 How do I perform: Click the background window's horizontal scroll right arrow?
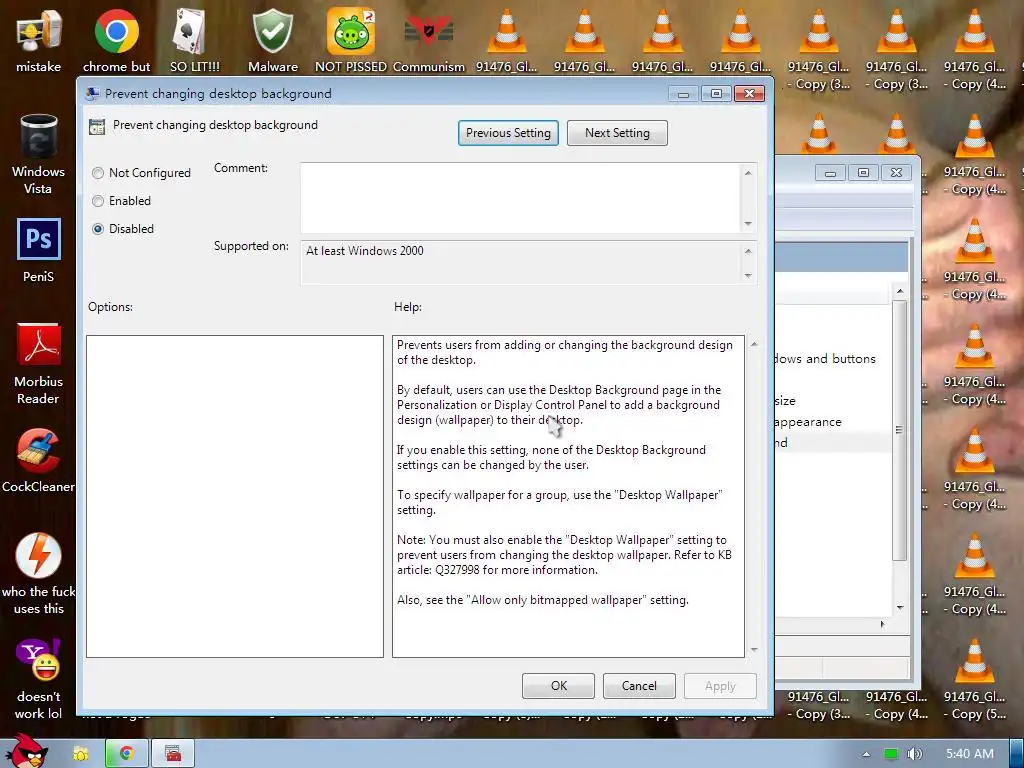(882, 624)
